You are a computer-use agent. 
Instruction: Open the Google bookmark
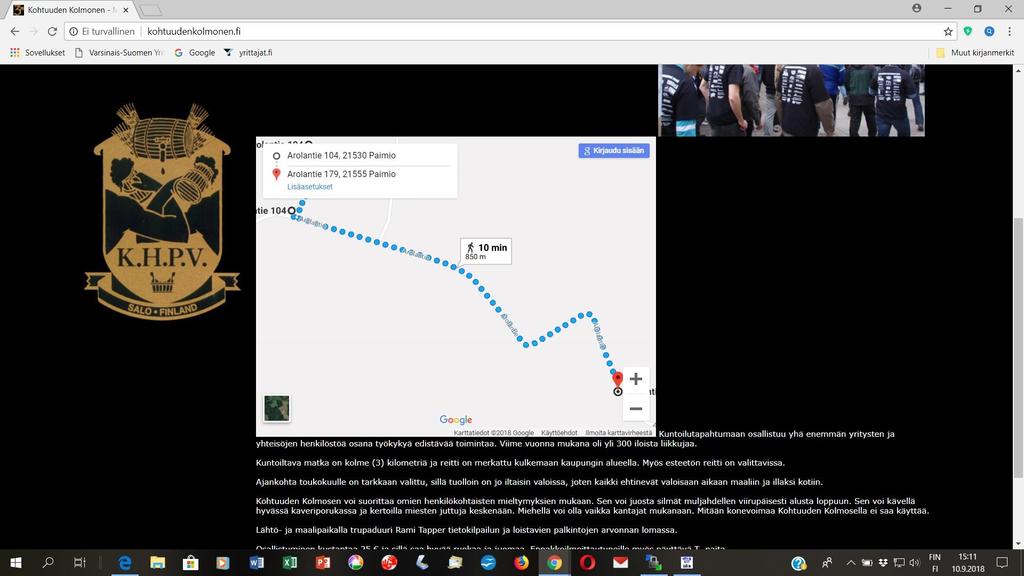point(195,53)
